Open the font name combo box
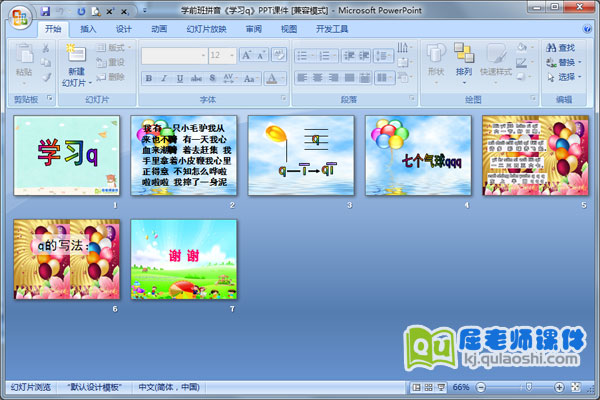Viewport: 600px width, 400px height. tap(174, 56)
